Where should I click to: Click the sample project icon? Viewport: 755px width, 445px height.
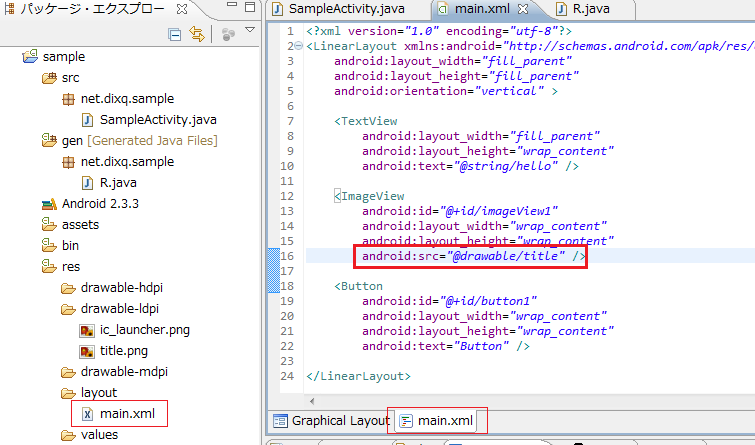(x=30, y=56)
